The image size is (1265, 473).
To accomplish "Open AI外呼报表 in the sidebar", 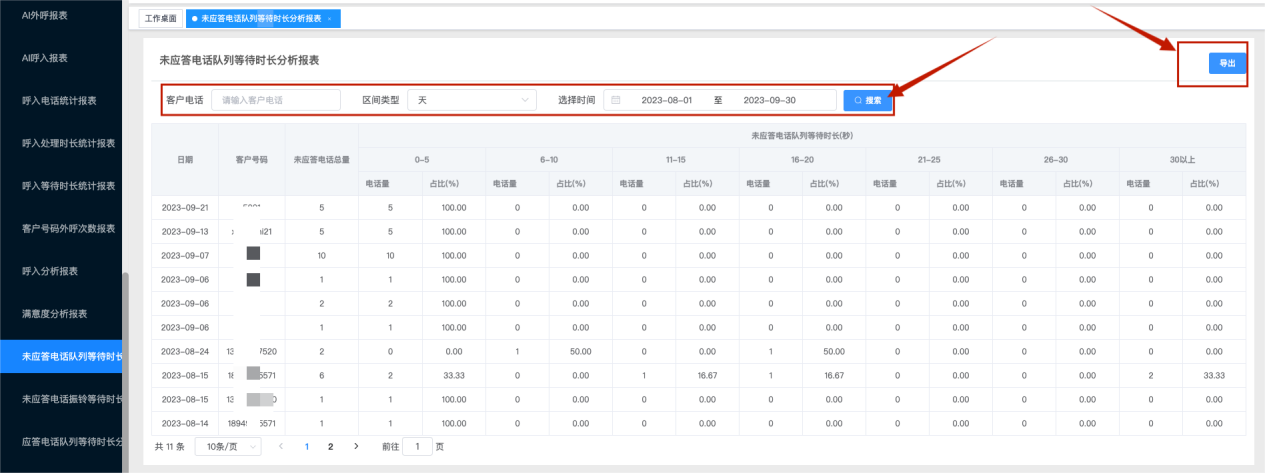I will click(x=44, y=15).
